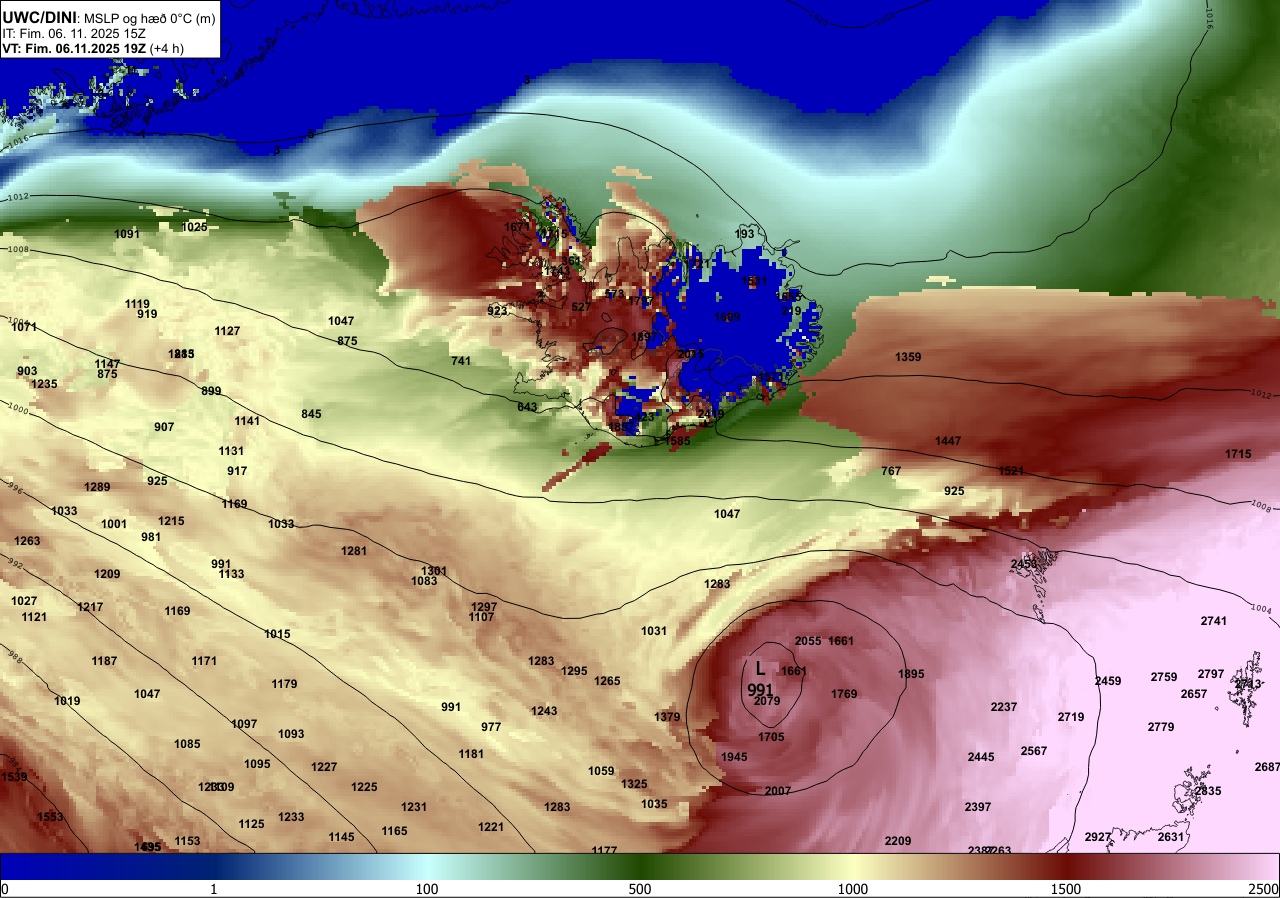This screenshot has width=1280, height=898.
Task: Click the height value 1031
Action: click(654, 631)
